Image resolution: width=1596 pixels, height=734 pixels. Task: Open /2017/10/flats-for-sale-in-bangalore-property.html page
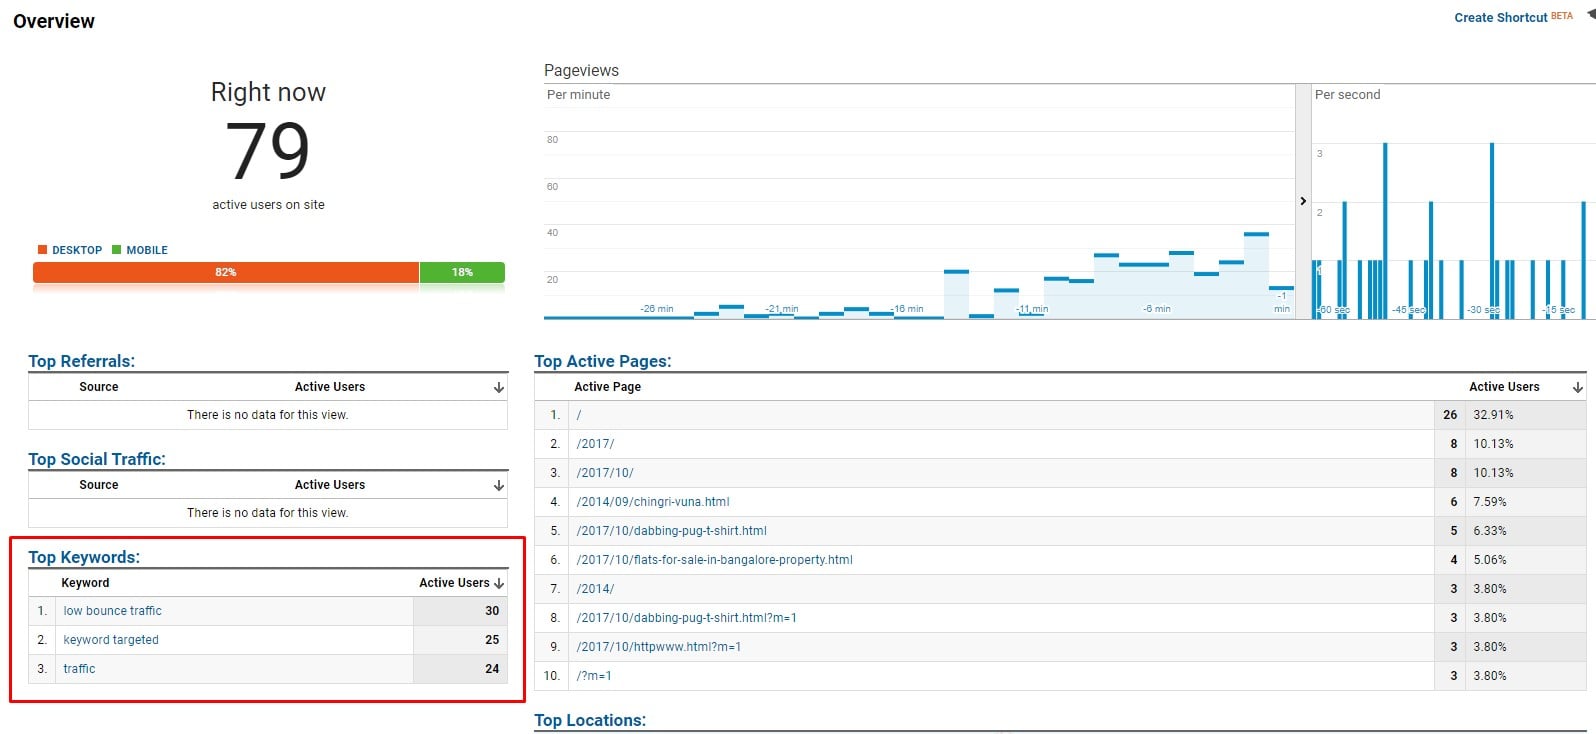[x=714, y=560]
